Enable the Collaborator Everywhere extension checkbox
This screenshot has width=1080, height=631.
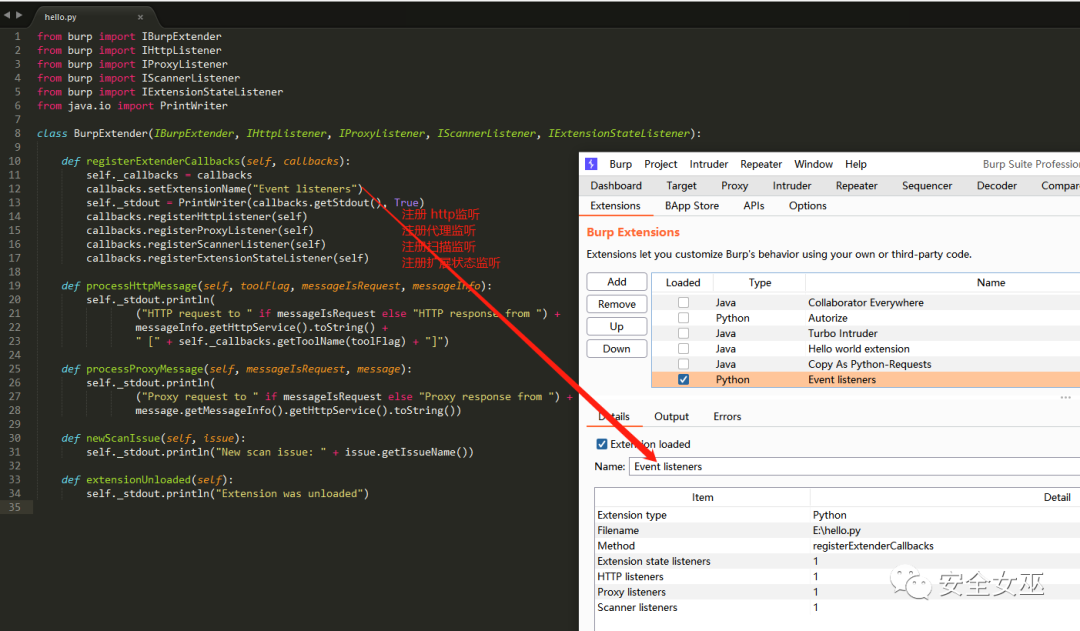point(683,302)
